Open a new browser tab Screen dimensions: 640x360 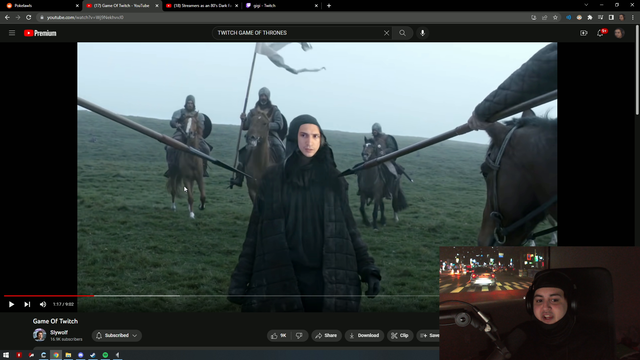(329, 6)
